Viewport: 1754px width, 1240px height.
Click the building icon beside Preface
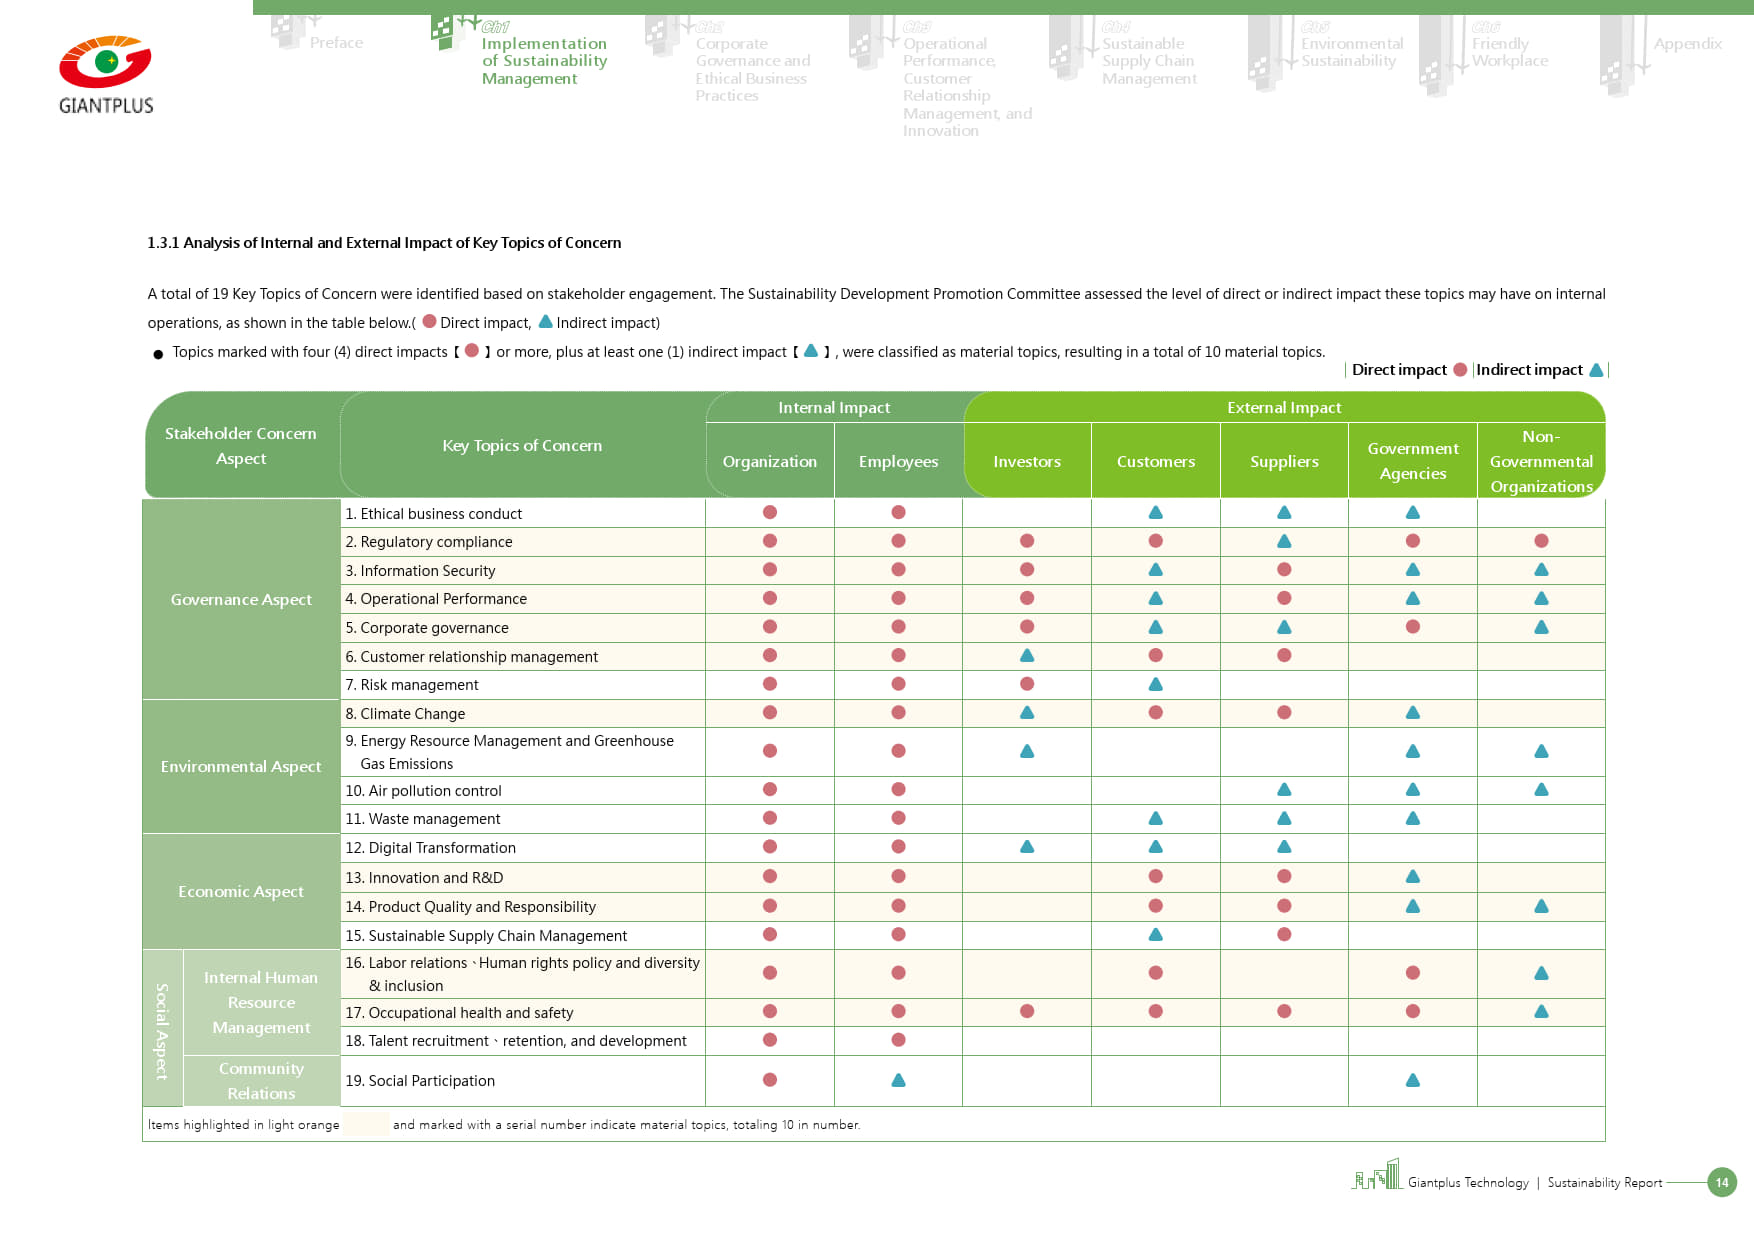click(x=289, y=32)
